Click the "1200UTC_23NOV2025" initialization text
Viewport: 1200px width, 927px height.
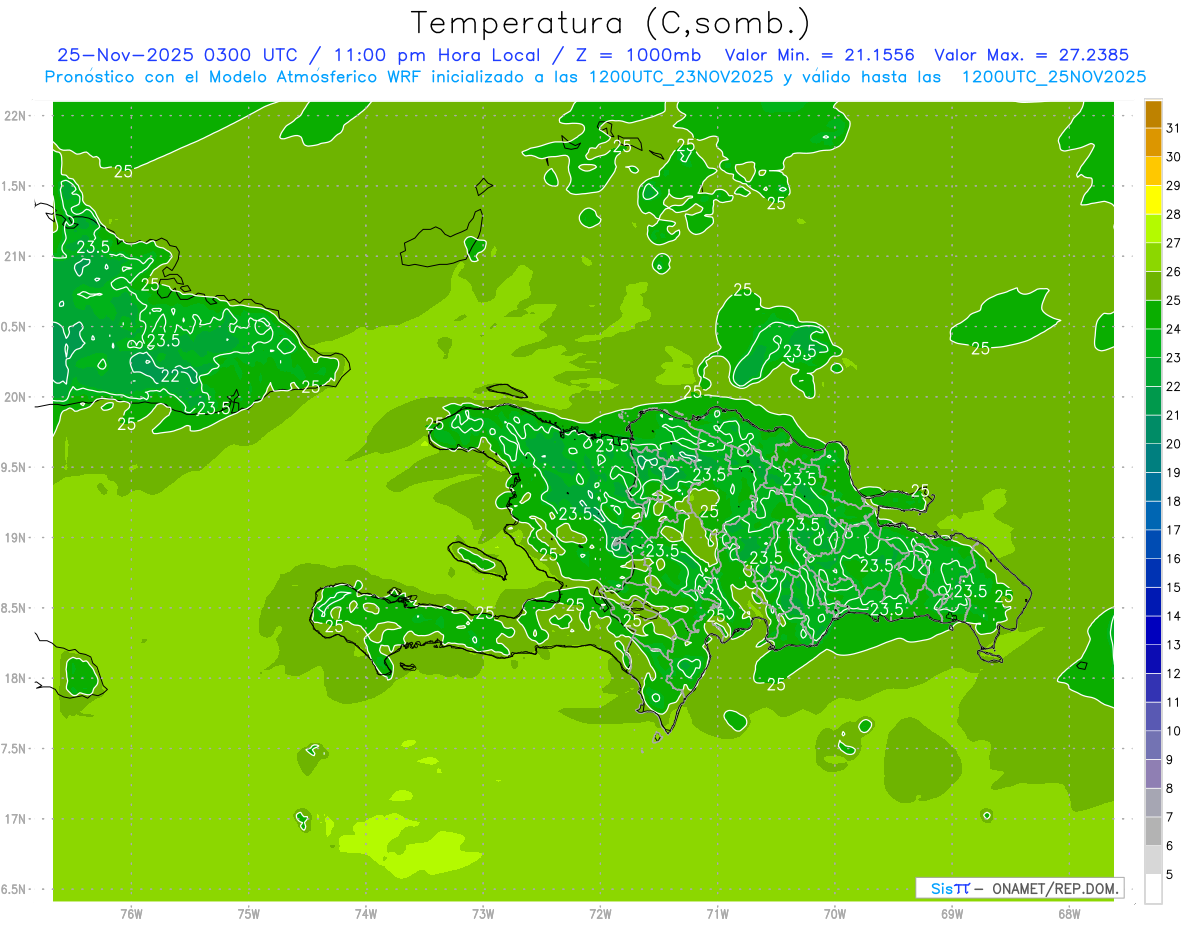point(678,77)
